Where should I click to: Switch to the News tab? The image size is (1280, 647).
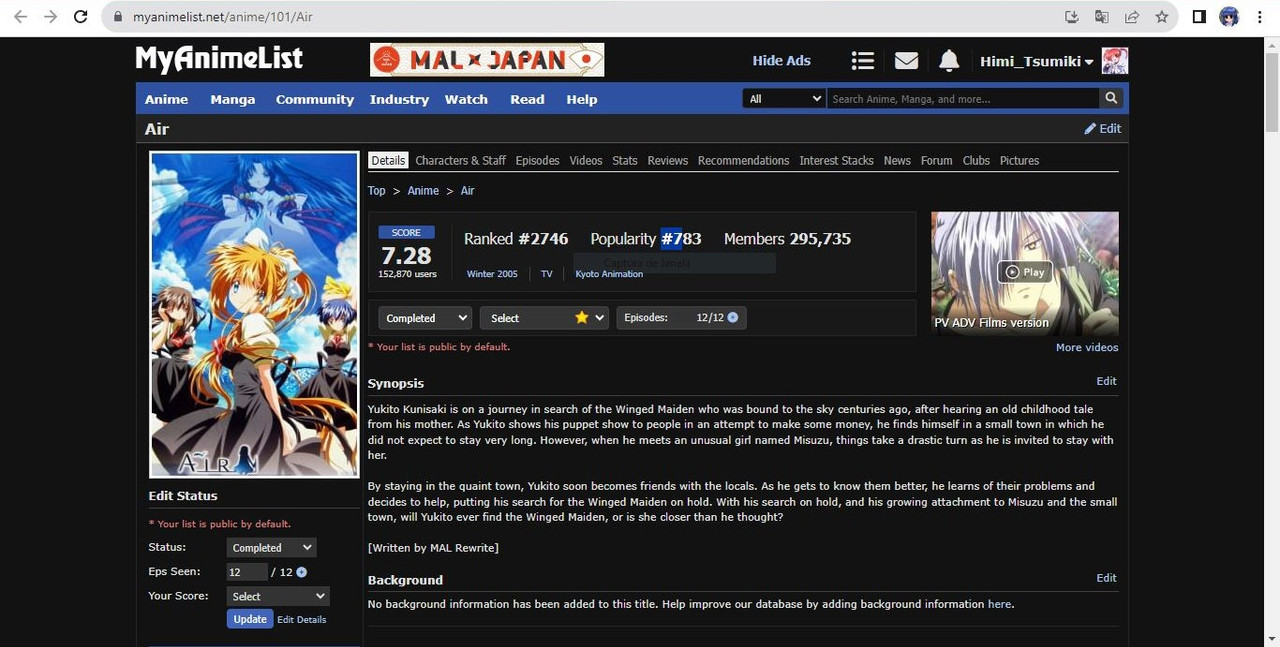pyautogui.click(x=897, y=160)
